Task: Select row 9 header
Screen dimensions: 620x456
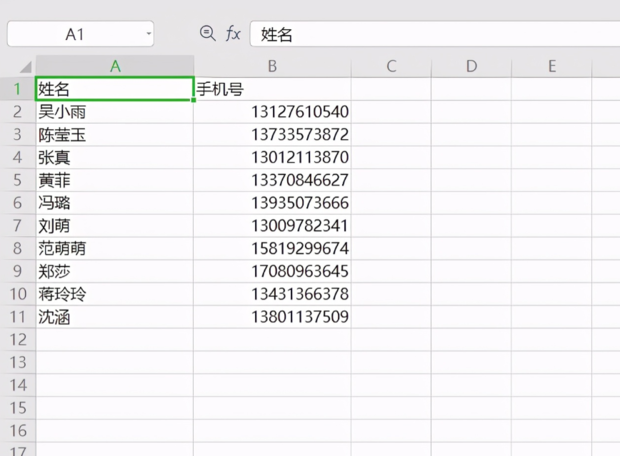Action: coord(18,271)
